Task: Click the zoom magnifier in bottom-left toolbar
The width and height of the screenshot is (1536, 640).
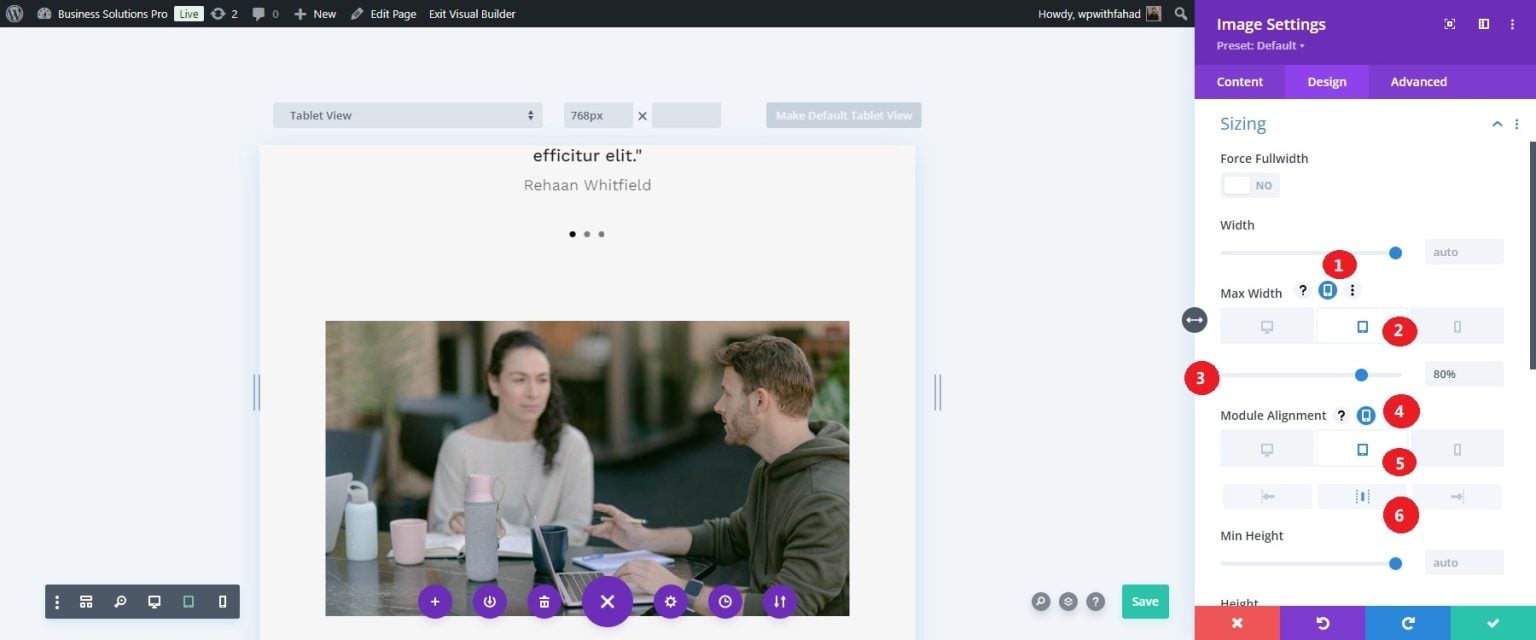Action: tap(120, 602)
